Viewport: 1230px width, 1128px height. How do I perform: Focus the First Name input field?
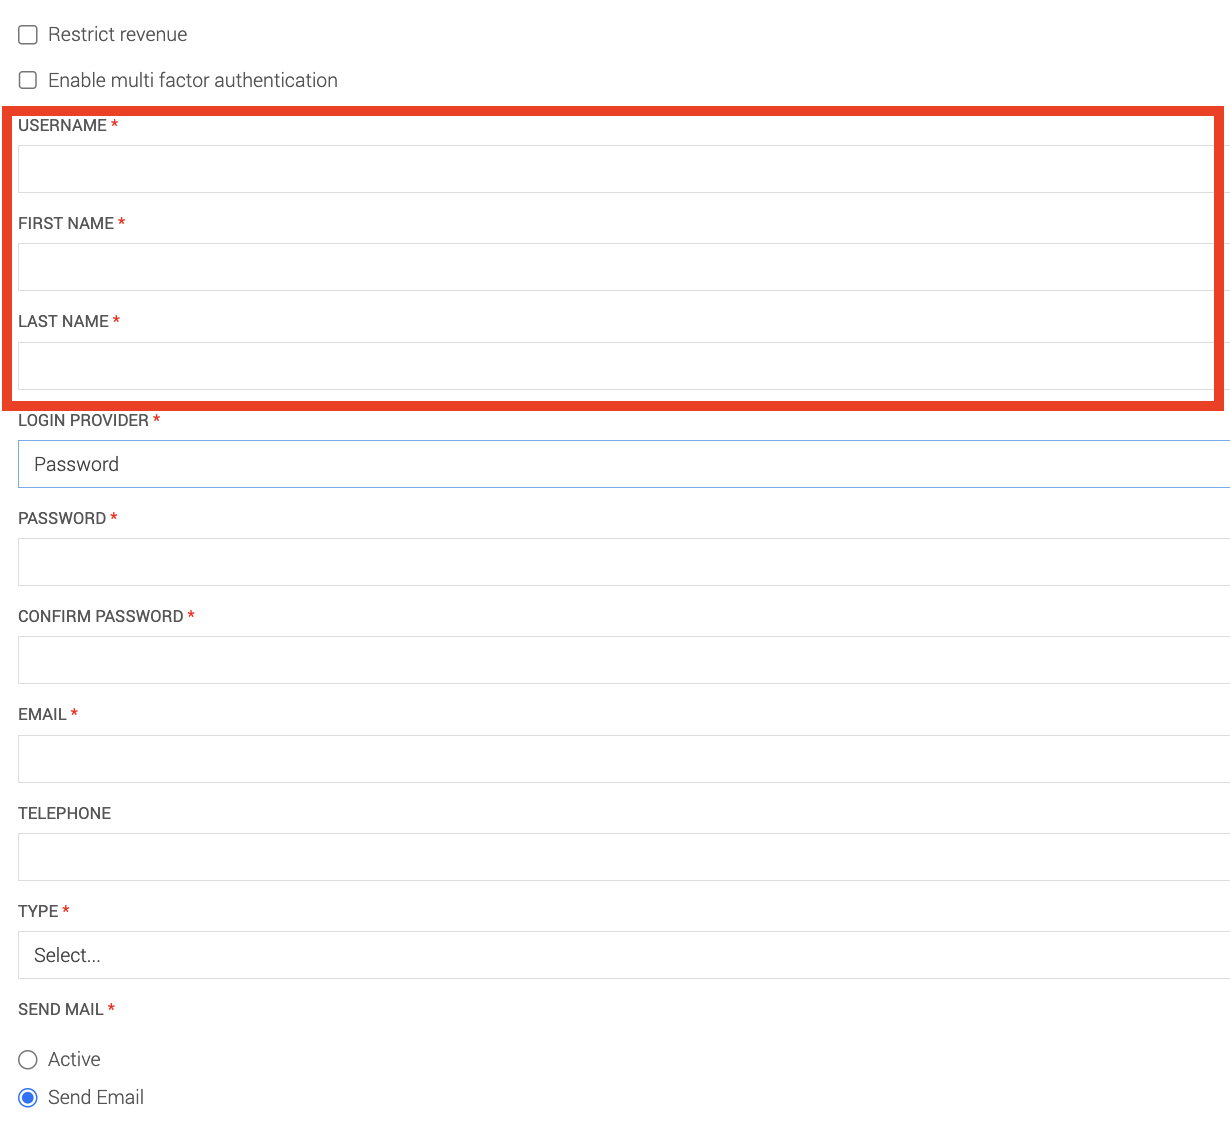pyautogui.click(x=624, y=267)
